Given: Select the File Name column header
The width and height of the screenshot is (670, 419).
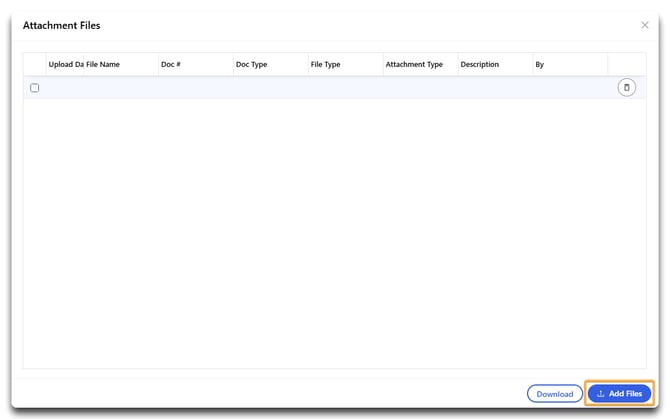Looking at the screenshot, I should tap(104, 65).
